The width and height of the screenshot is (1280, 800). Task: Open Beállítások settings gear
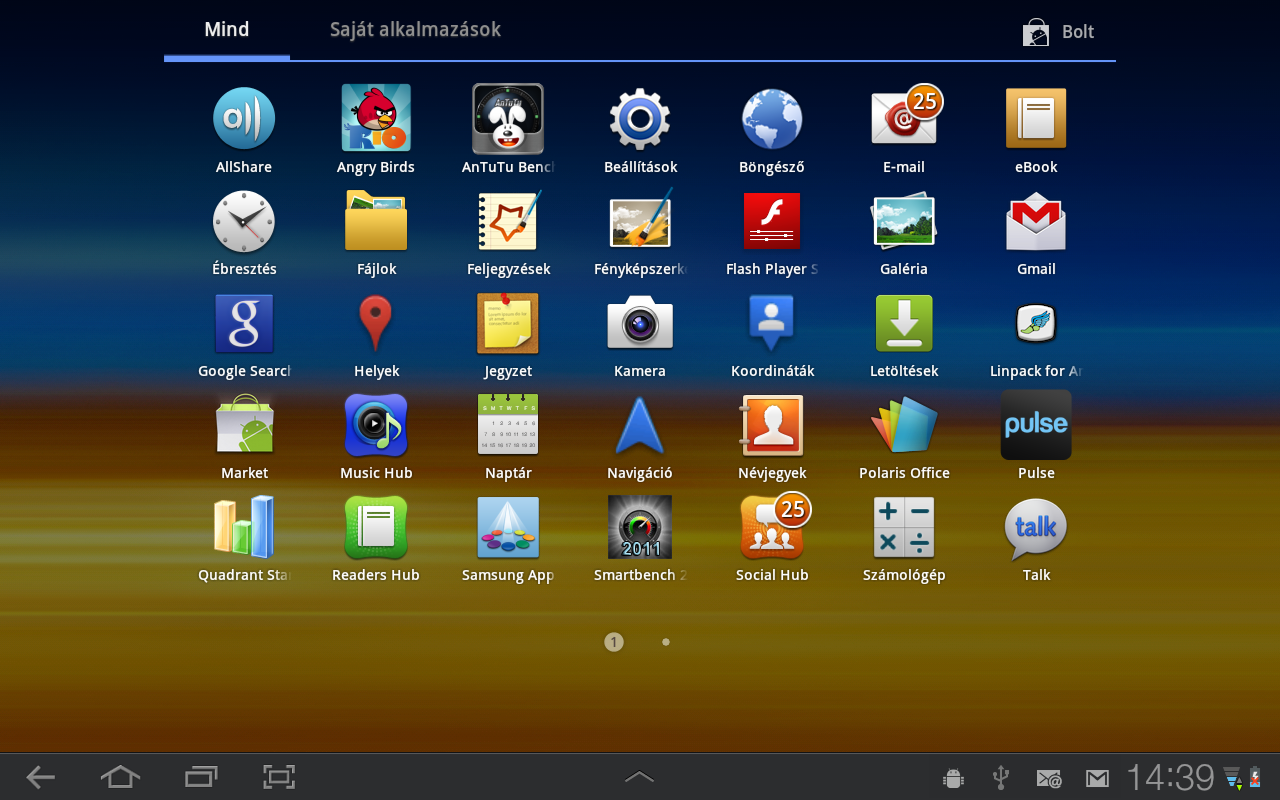point(640,119)
